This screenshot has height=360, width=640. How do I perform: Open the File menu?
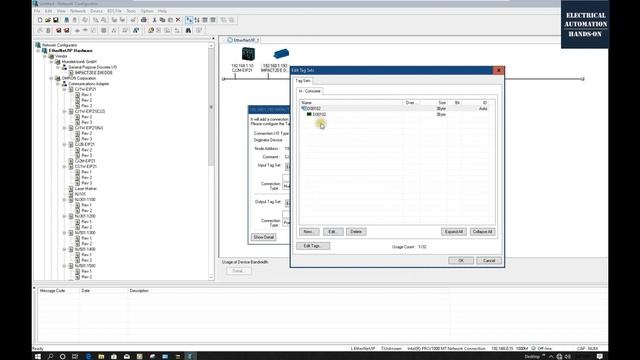tap(37, 11)
